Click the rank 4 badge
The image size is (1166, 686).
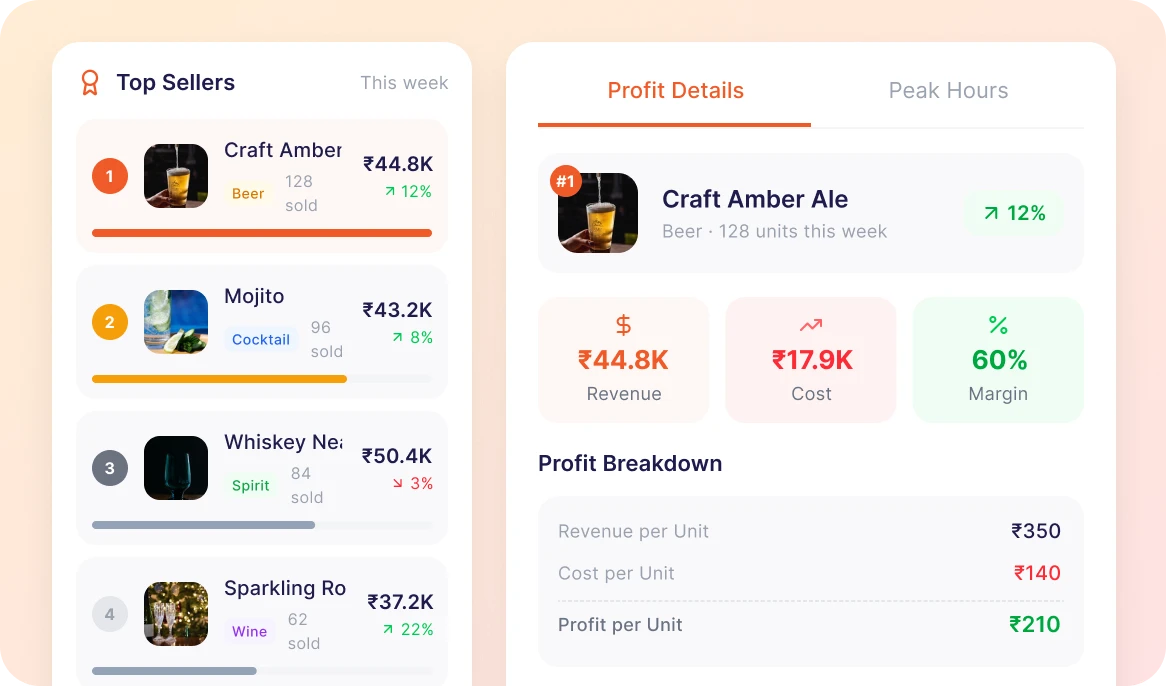tap(110, 614)
